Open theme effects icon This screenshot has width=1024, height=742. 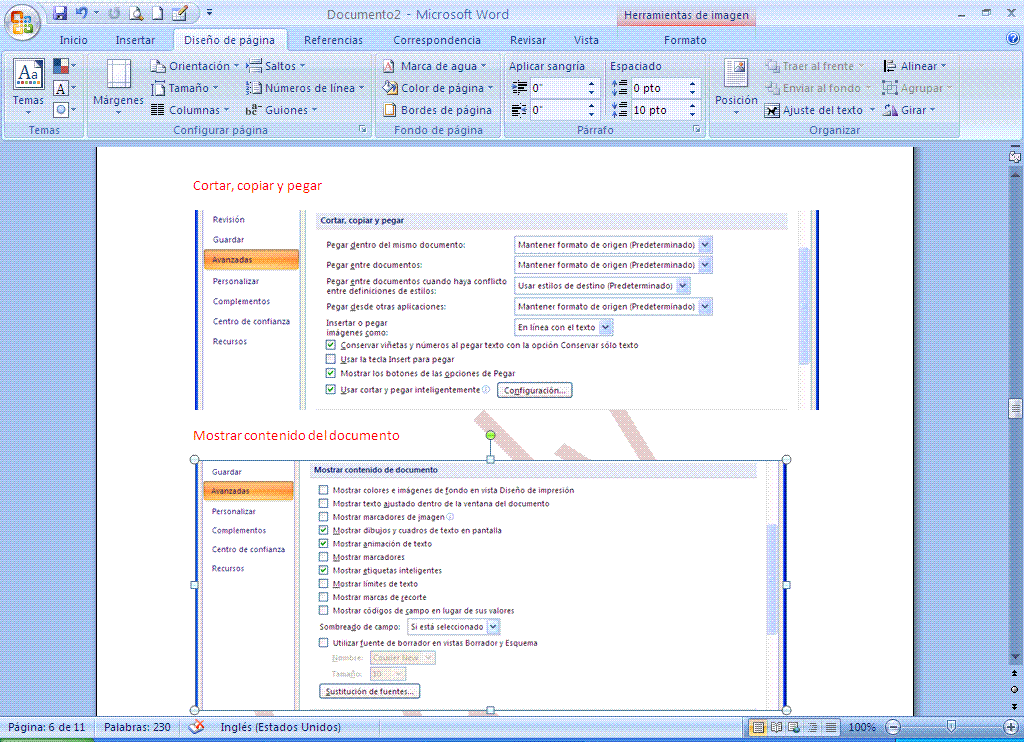point(64,109)
